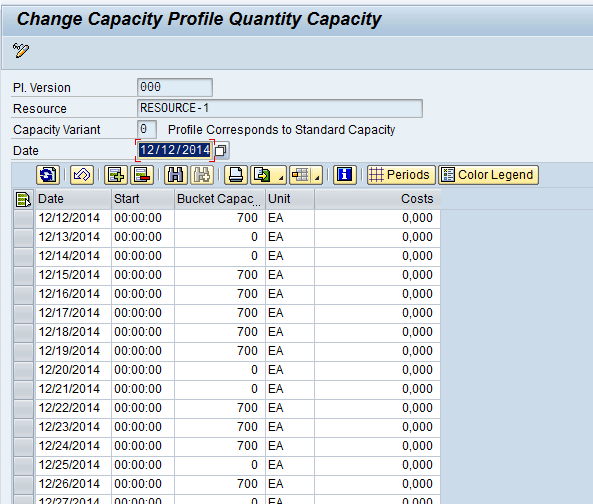Click the Find binoculars icon
593x504 pixels.
coord(175,175)
